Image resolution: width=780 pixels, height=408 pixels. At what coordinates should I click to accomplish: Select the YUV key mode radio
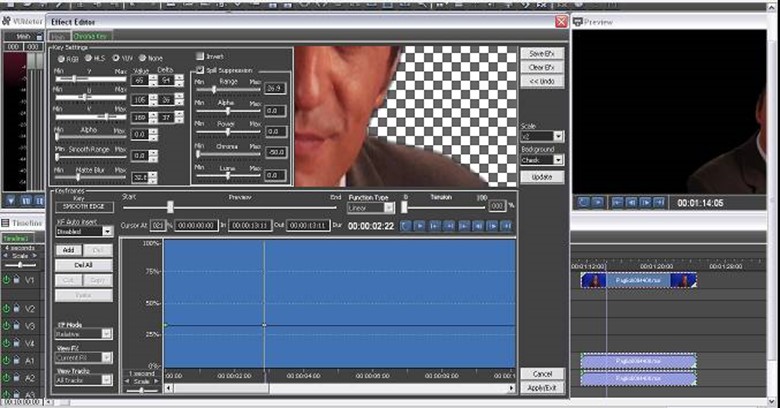116,58
